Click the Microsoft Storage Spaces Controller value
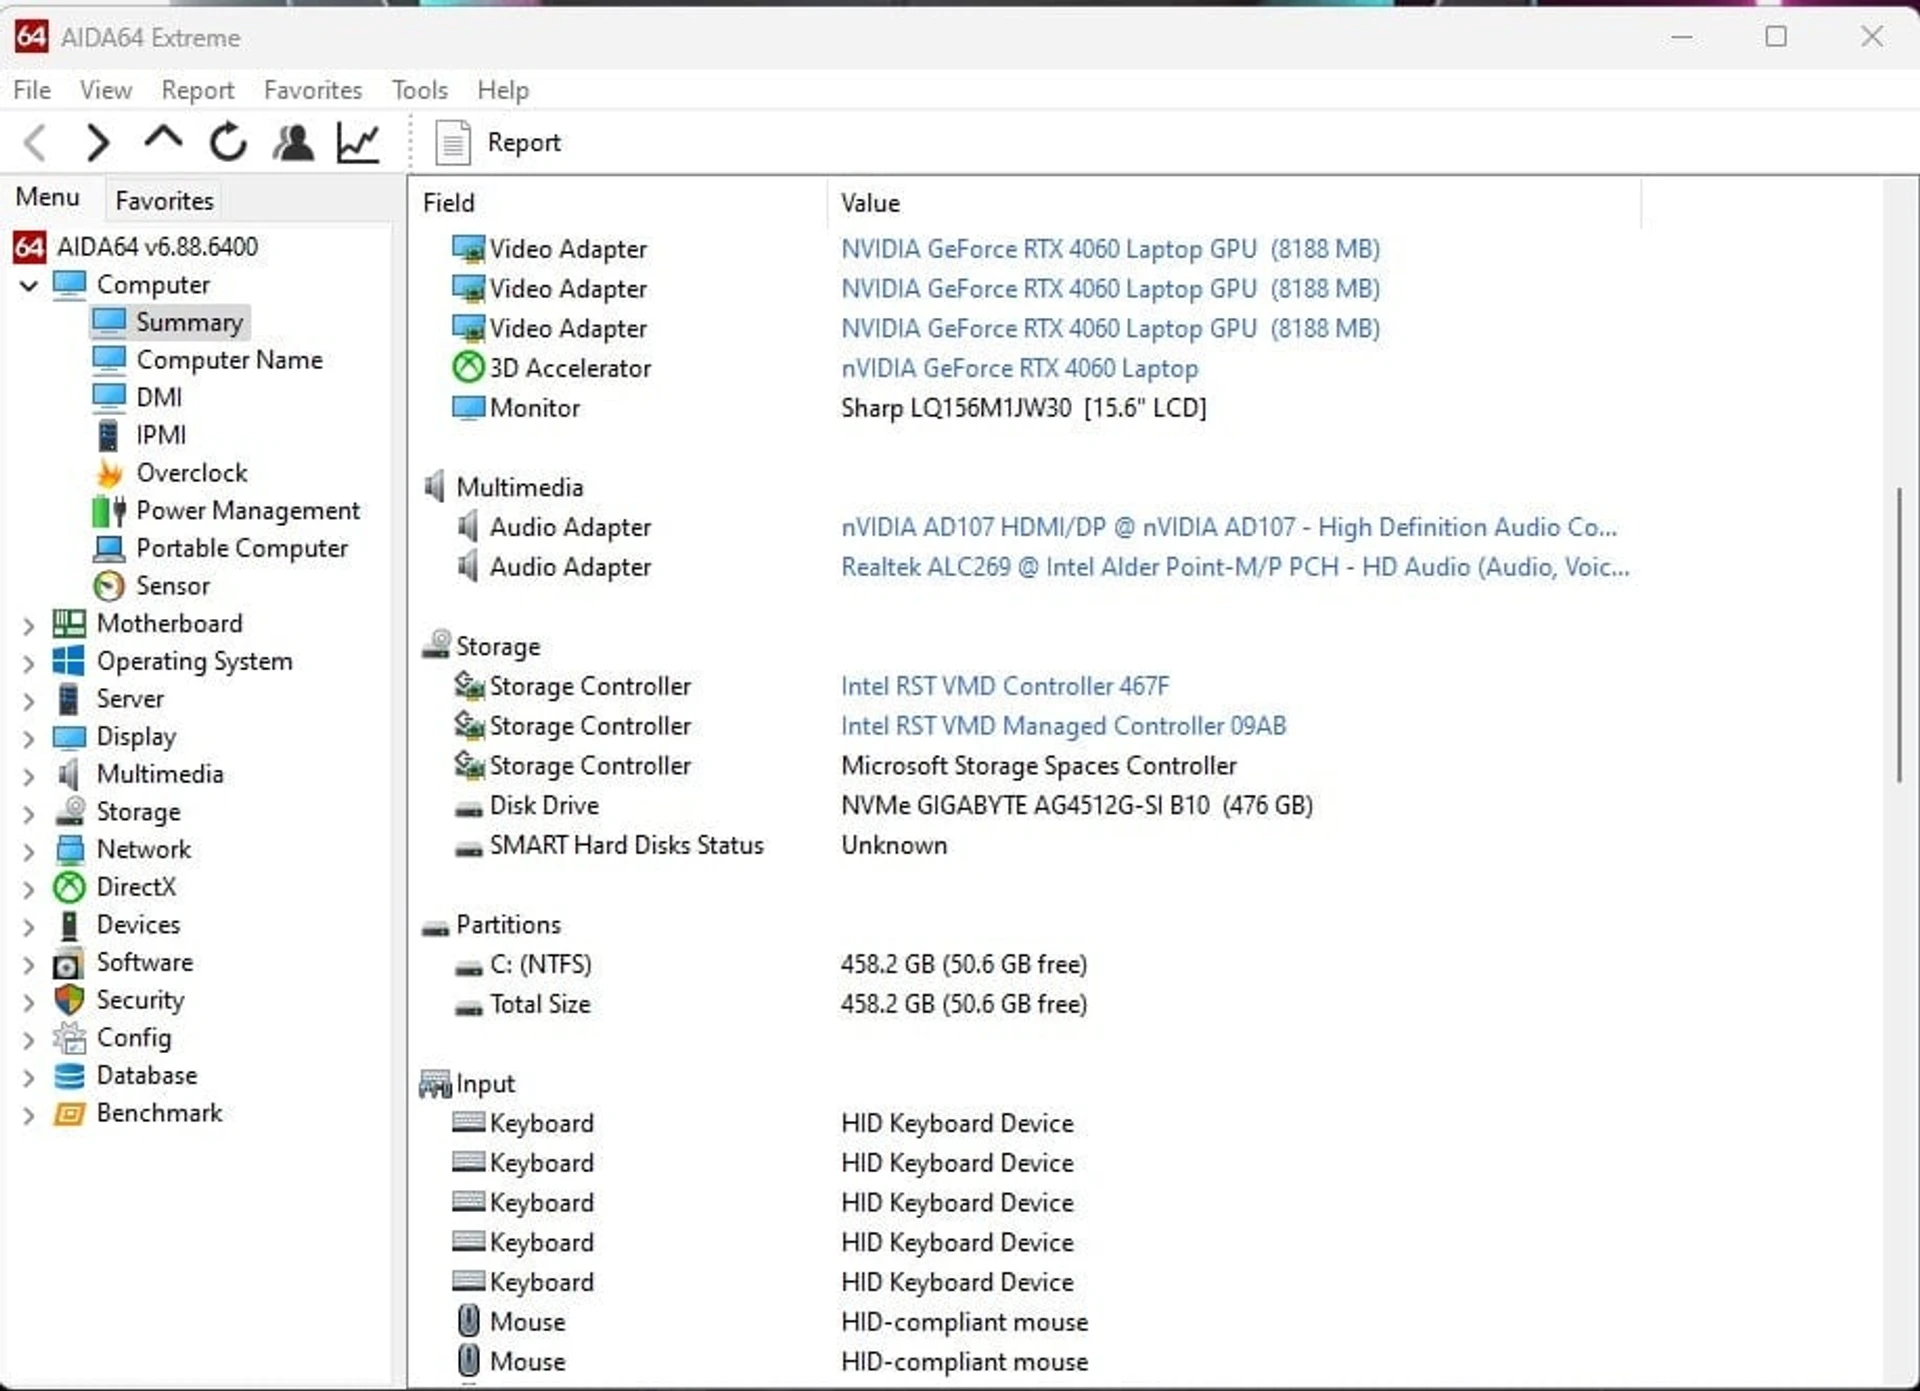 [x=1039, y=766]
